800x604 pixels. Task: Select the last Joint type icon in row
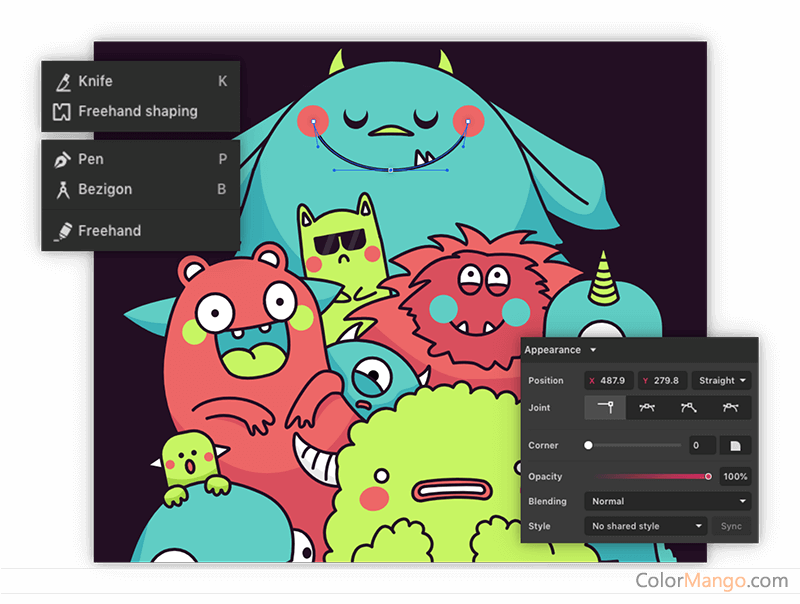pyautogui.click(x=730, y=408)
